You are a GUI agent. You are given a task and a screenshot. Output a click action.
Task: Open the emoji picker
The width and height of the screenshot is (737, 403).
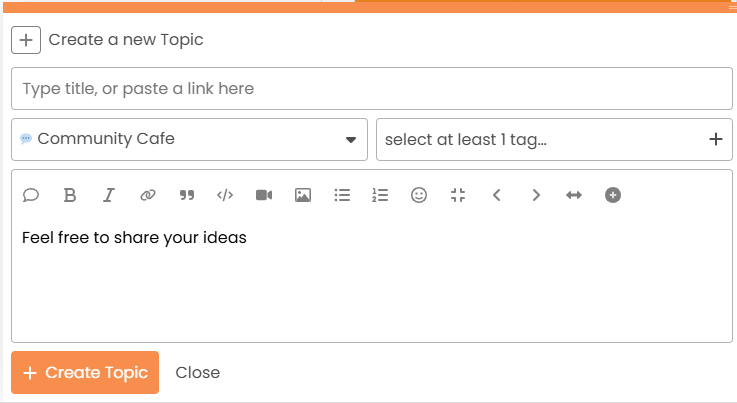[419, 195]
